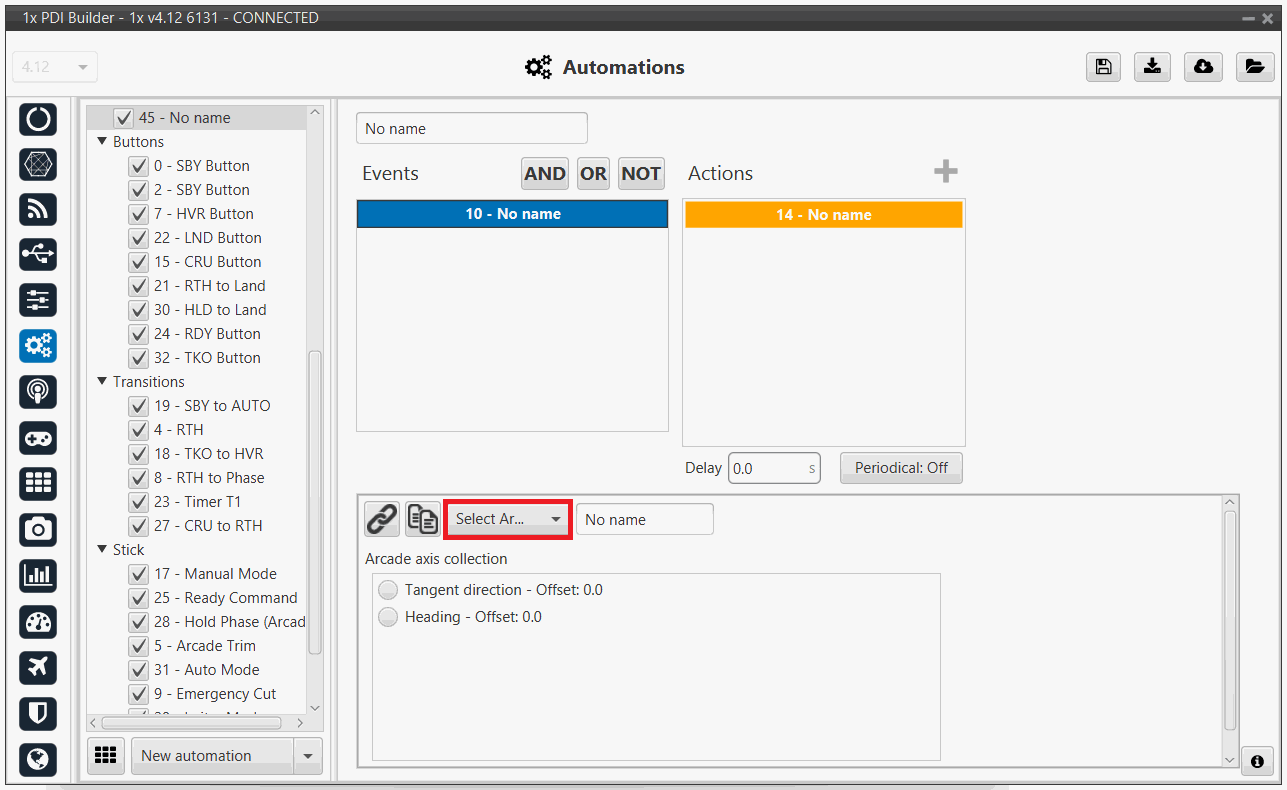Open the USB section in sidebar
Image resolution: width=1287 pixels, height=790 pixels.
38,254
